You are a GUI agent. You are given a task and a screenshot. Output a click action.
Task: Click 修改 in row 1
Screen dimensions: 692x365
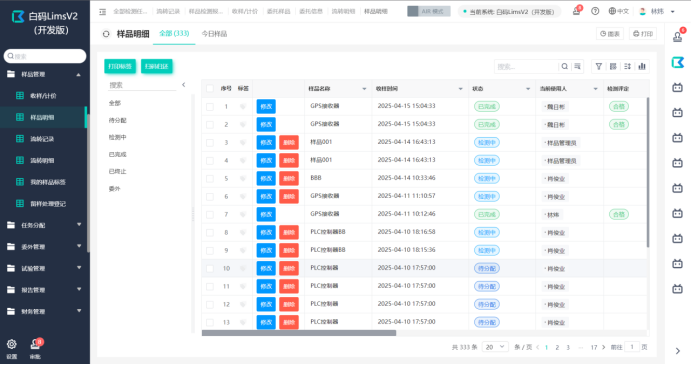click(266, 106)
